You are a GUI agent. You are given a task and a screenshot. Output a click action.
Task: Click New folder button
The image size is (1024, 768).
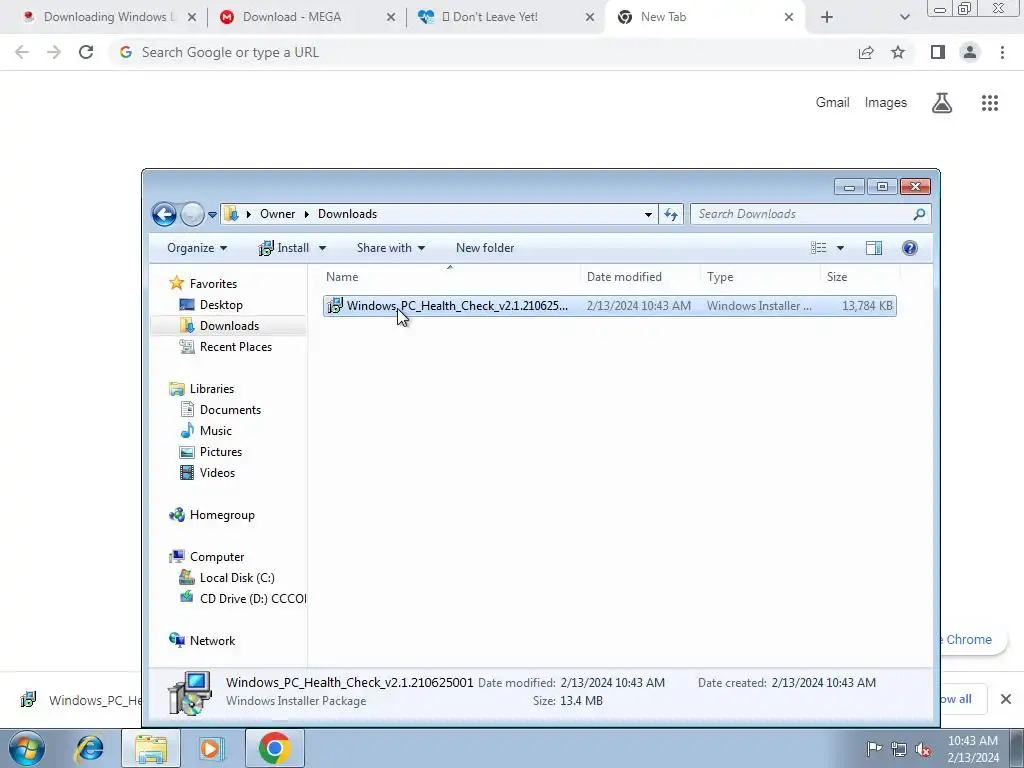(x=485, y=248)
